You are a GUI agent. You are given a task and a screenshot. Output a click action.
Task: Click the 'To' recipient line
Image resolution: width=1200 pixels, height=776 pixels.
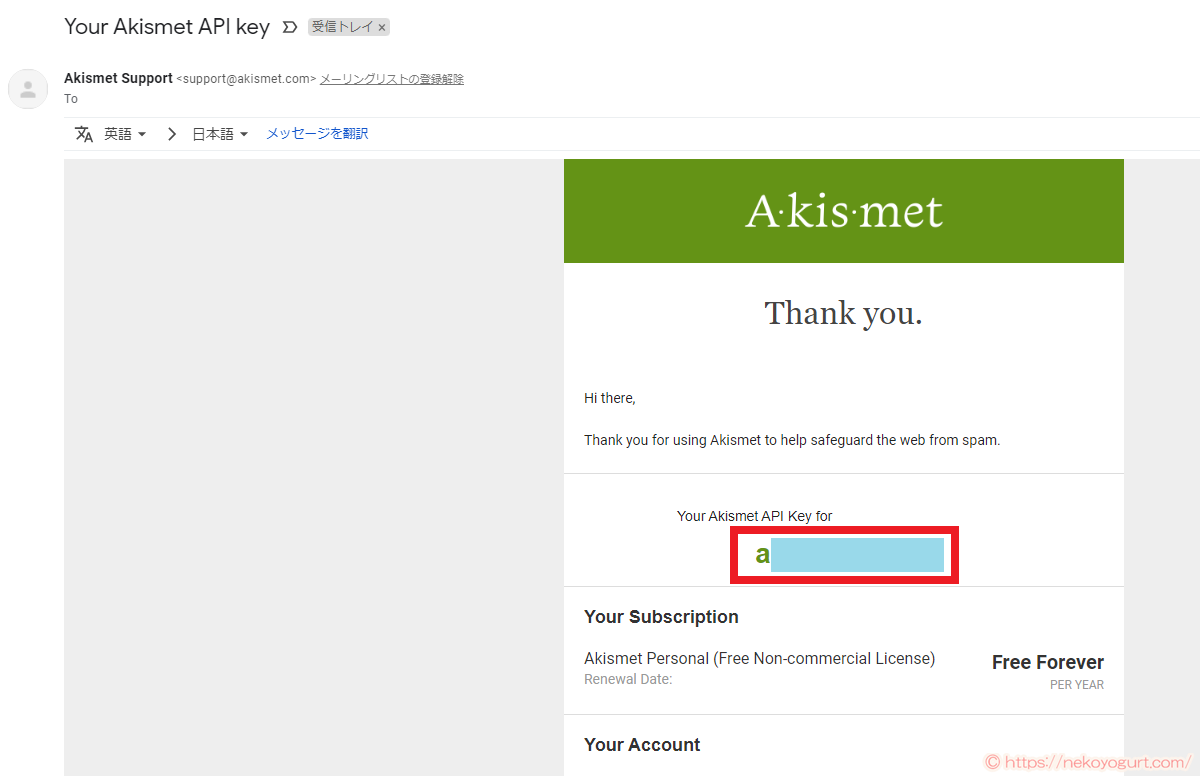(x=71, y=99)
